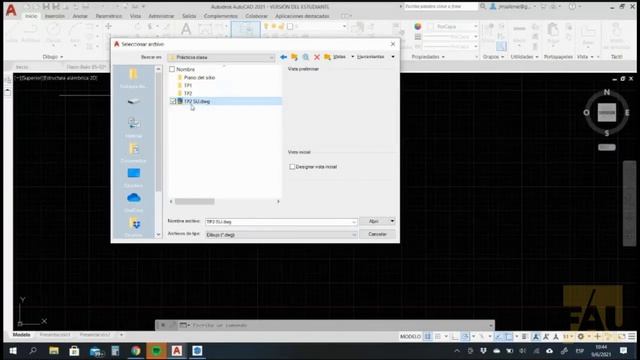
Task: Toggle the Nombre select-all checkbox
Action: tap(172, 69)
